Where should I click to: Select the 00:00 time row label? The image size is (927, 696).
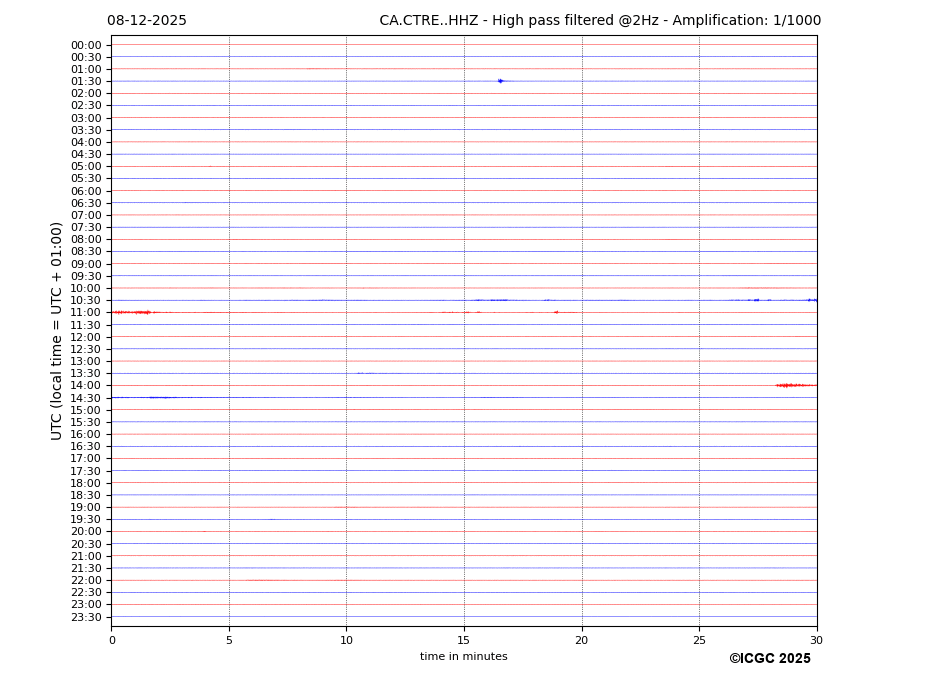[86, 45]
